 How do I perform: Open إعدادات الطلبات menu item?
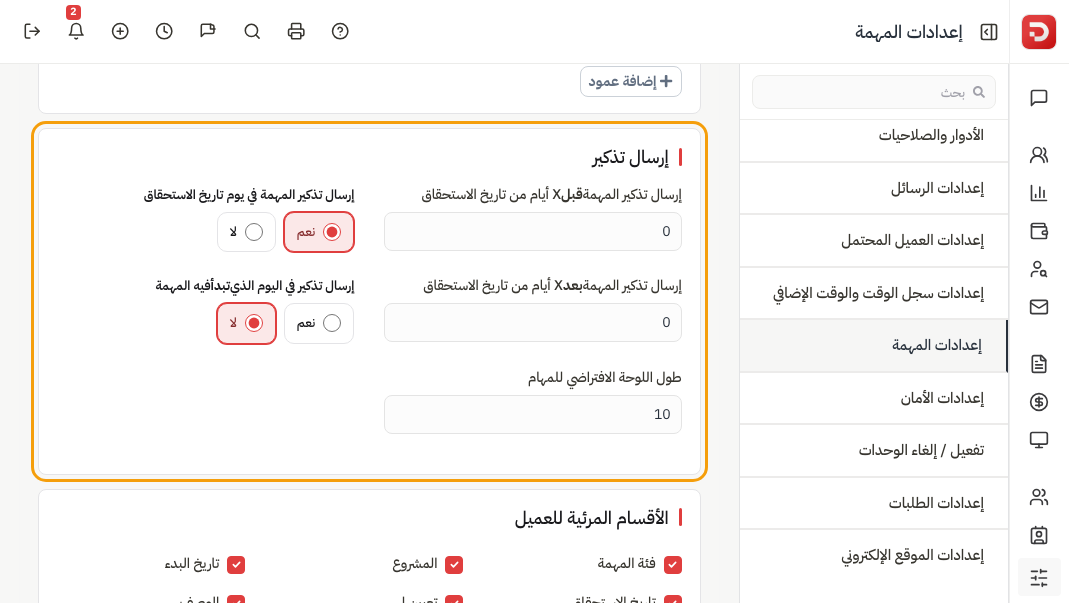pyautogui.click(x=874, y=503)
